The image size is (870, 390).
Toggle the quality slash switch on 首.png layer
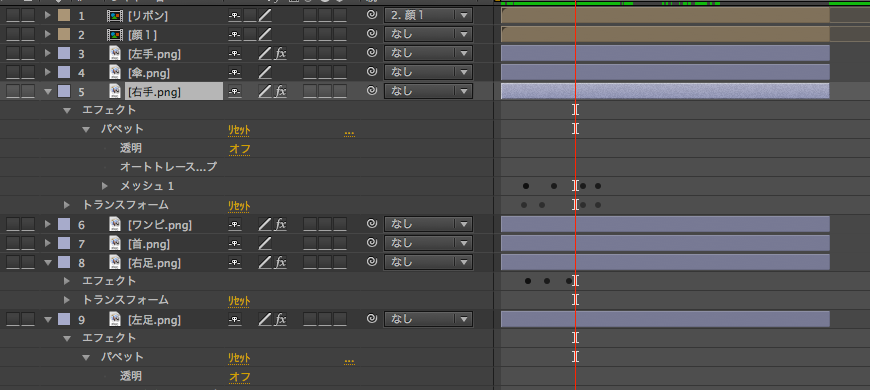coord(265,243)
